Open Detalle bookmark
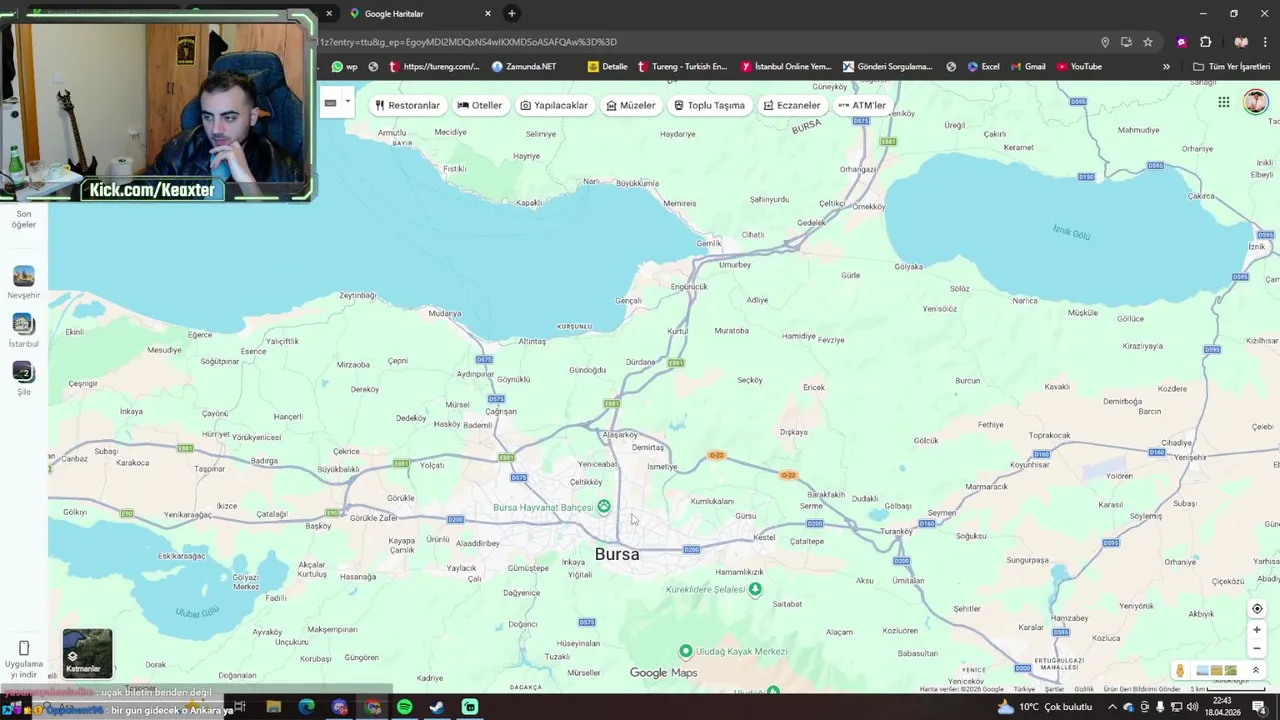Viewport: 1280px width, 720px height. click(608, 67)
